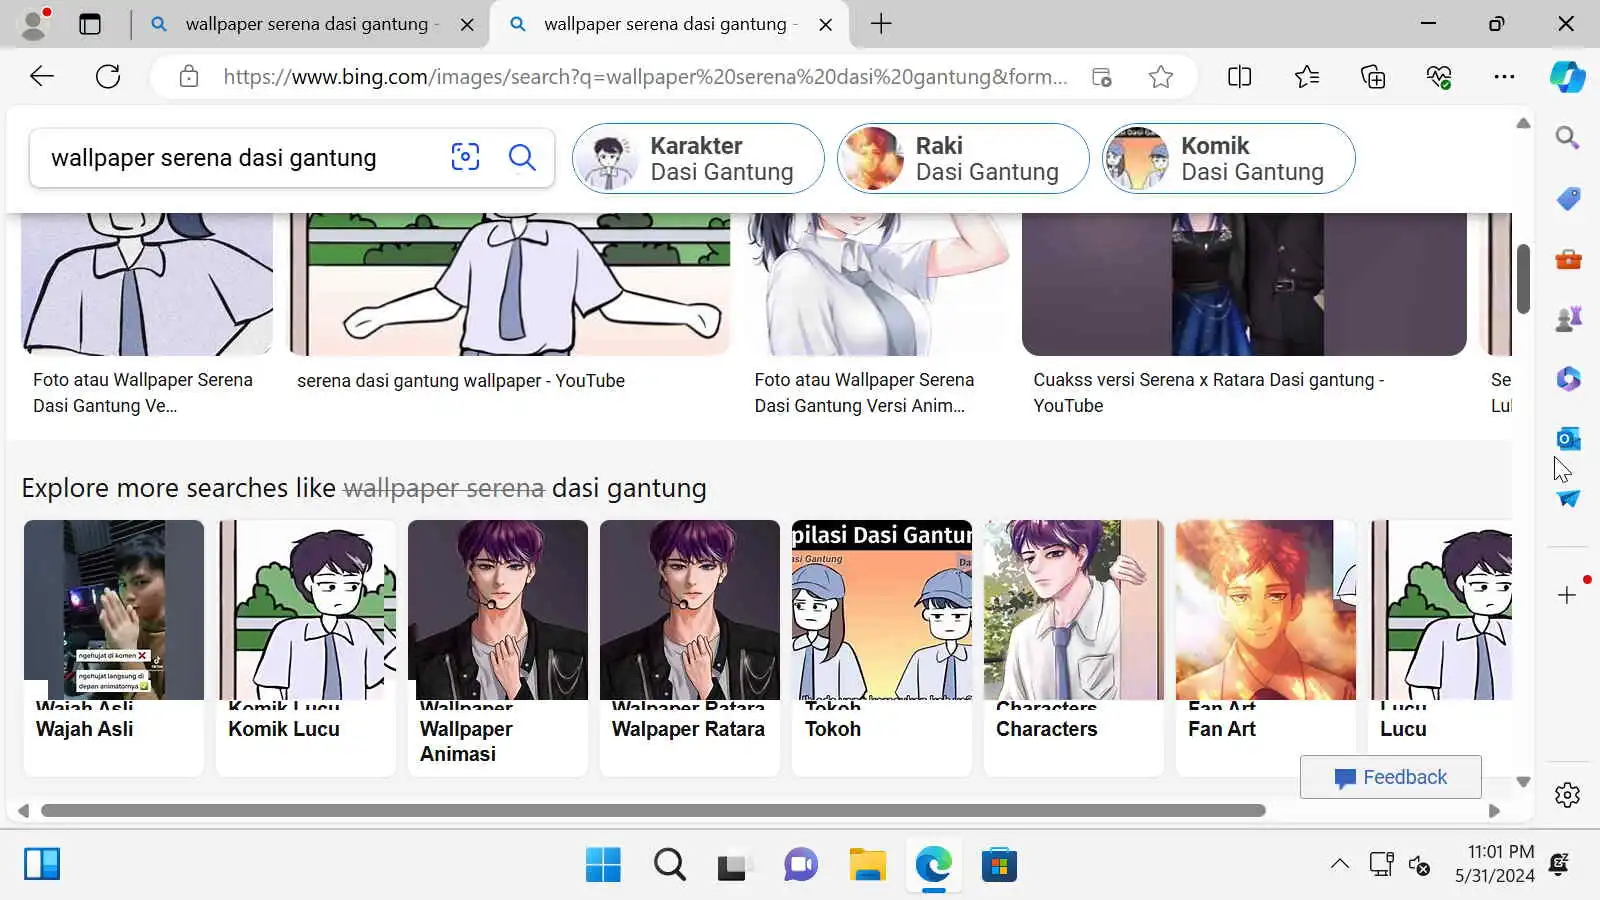Open 'Cuakss versi Serena x Ratara' result

pyautogui.click(x=1208, y=393)
